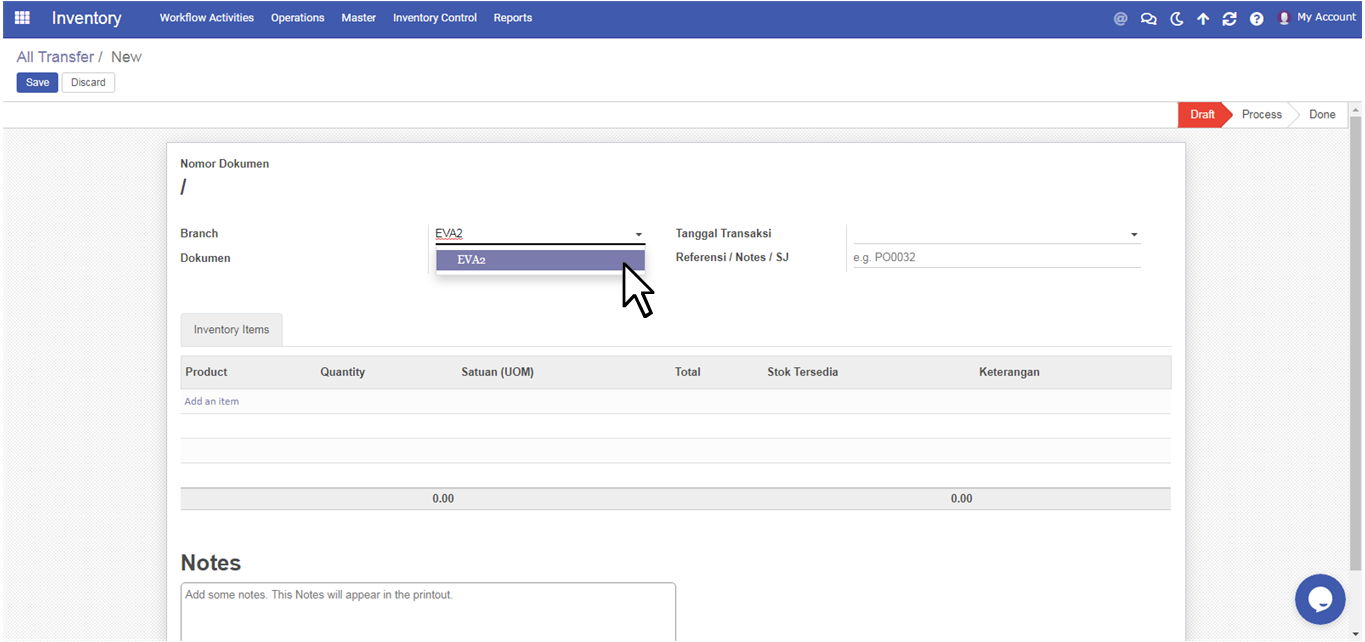Screen dimensions: 1365x642
Task: Switch to the Inventory Items tab
Action: (231, 330)
